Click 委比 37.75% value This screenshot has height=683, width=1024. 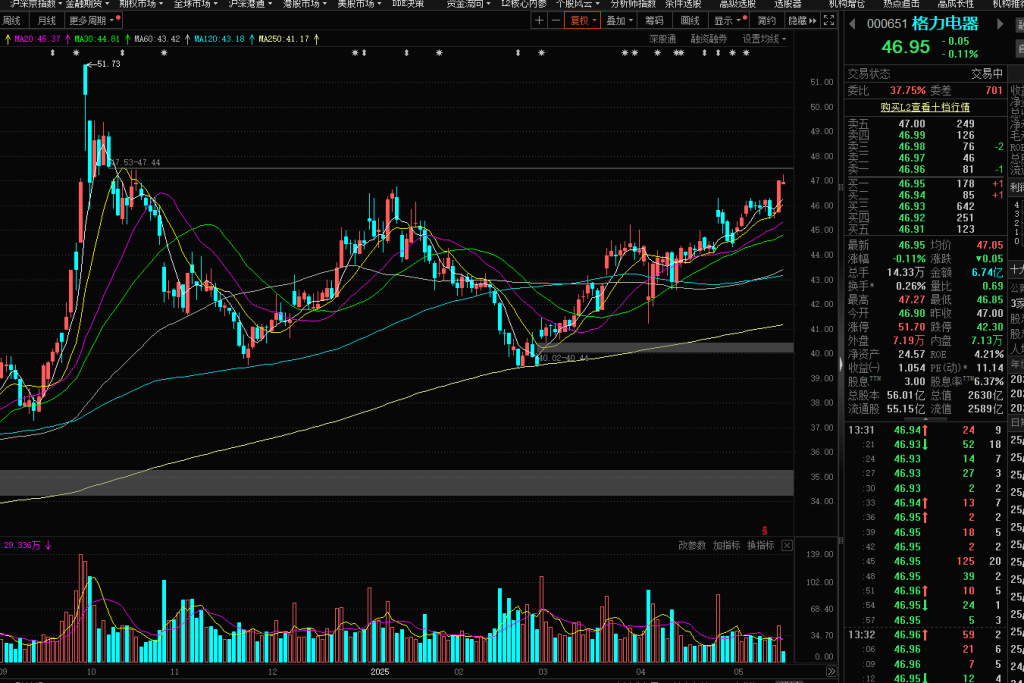pyautogui.click(x=908, y=91)
